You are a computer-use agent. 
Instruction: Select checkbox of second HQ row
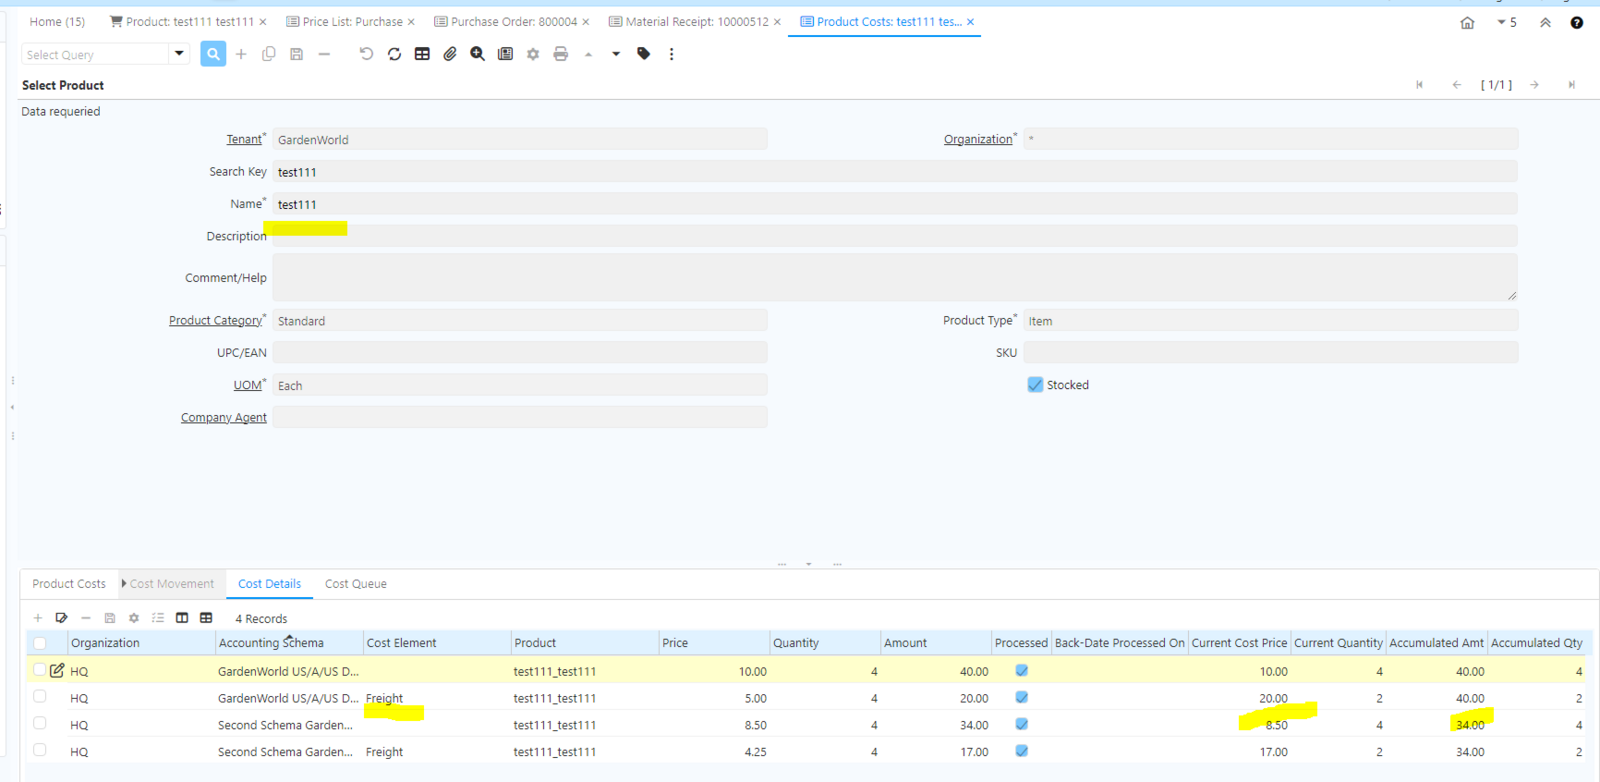pos(40,697)
